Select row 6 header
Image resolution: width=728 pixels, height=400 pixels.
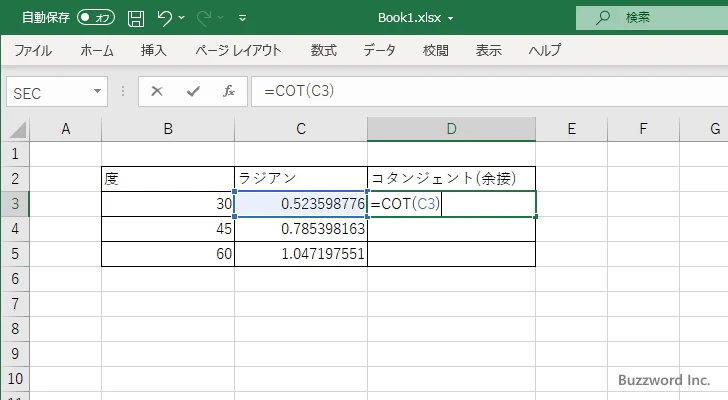click(15, 279)
